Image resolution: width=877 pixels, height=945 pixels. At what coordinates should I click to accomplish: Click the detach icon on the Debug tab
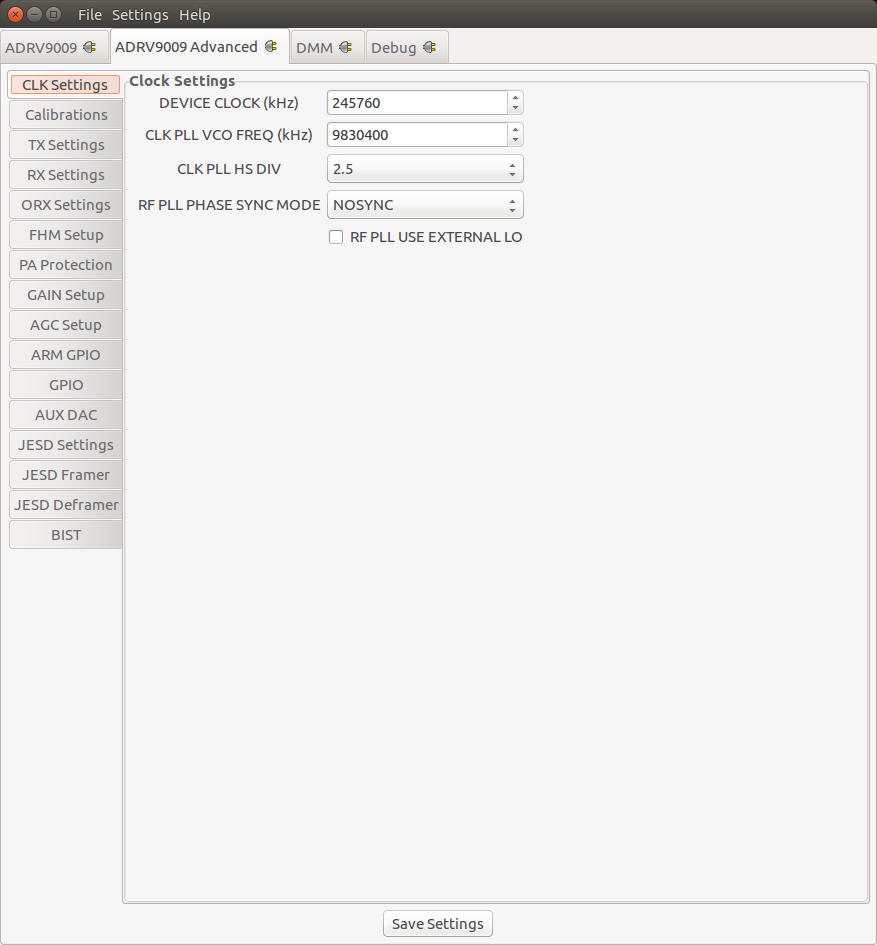pyautogui.click(x=428, y=46)
